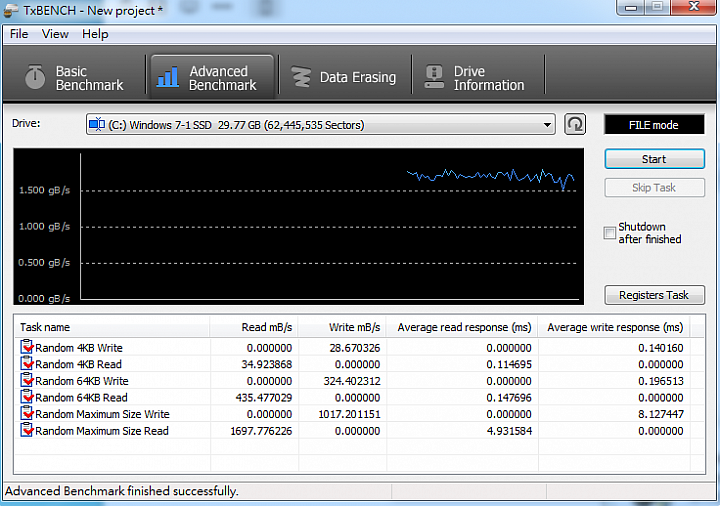
Task: Click the Advanced Benchmark bar chart icon
Action: pos(167,76)
